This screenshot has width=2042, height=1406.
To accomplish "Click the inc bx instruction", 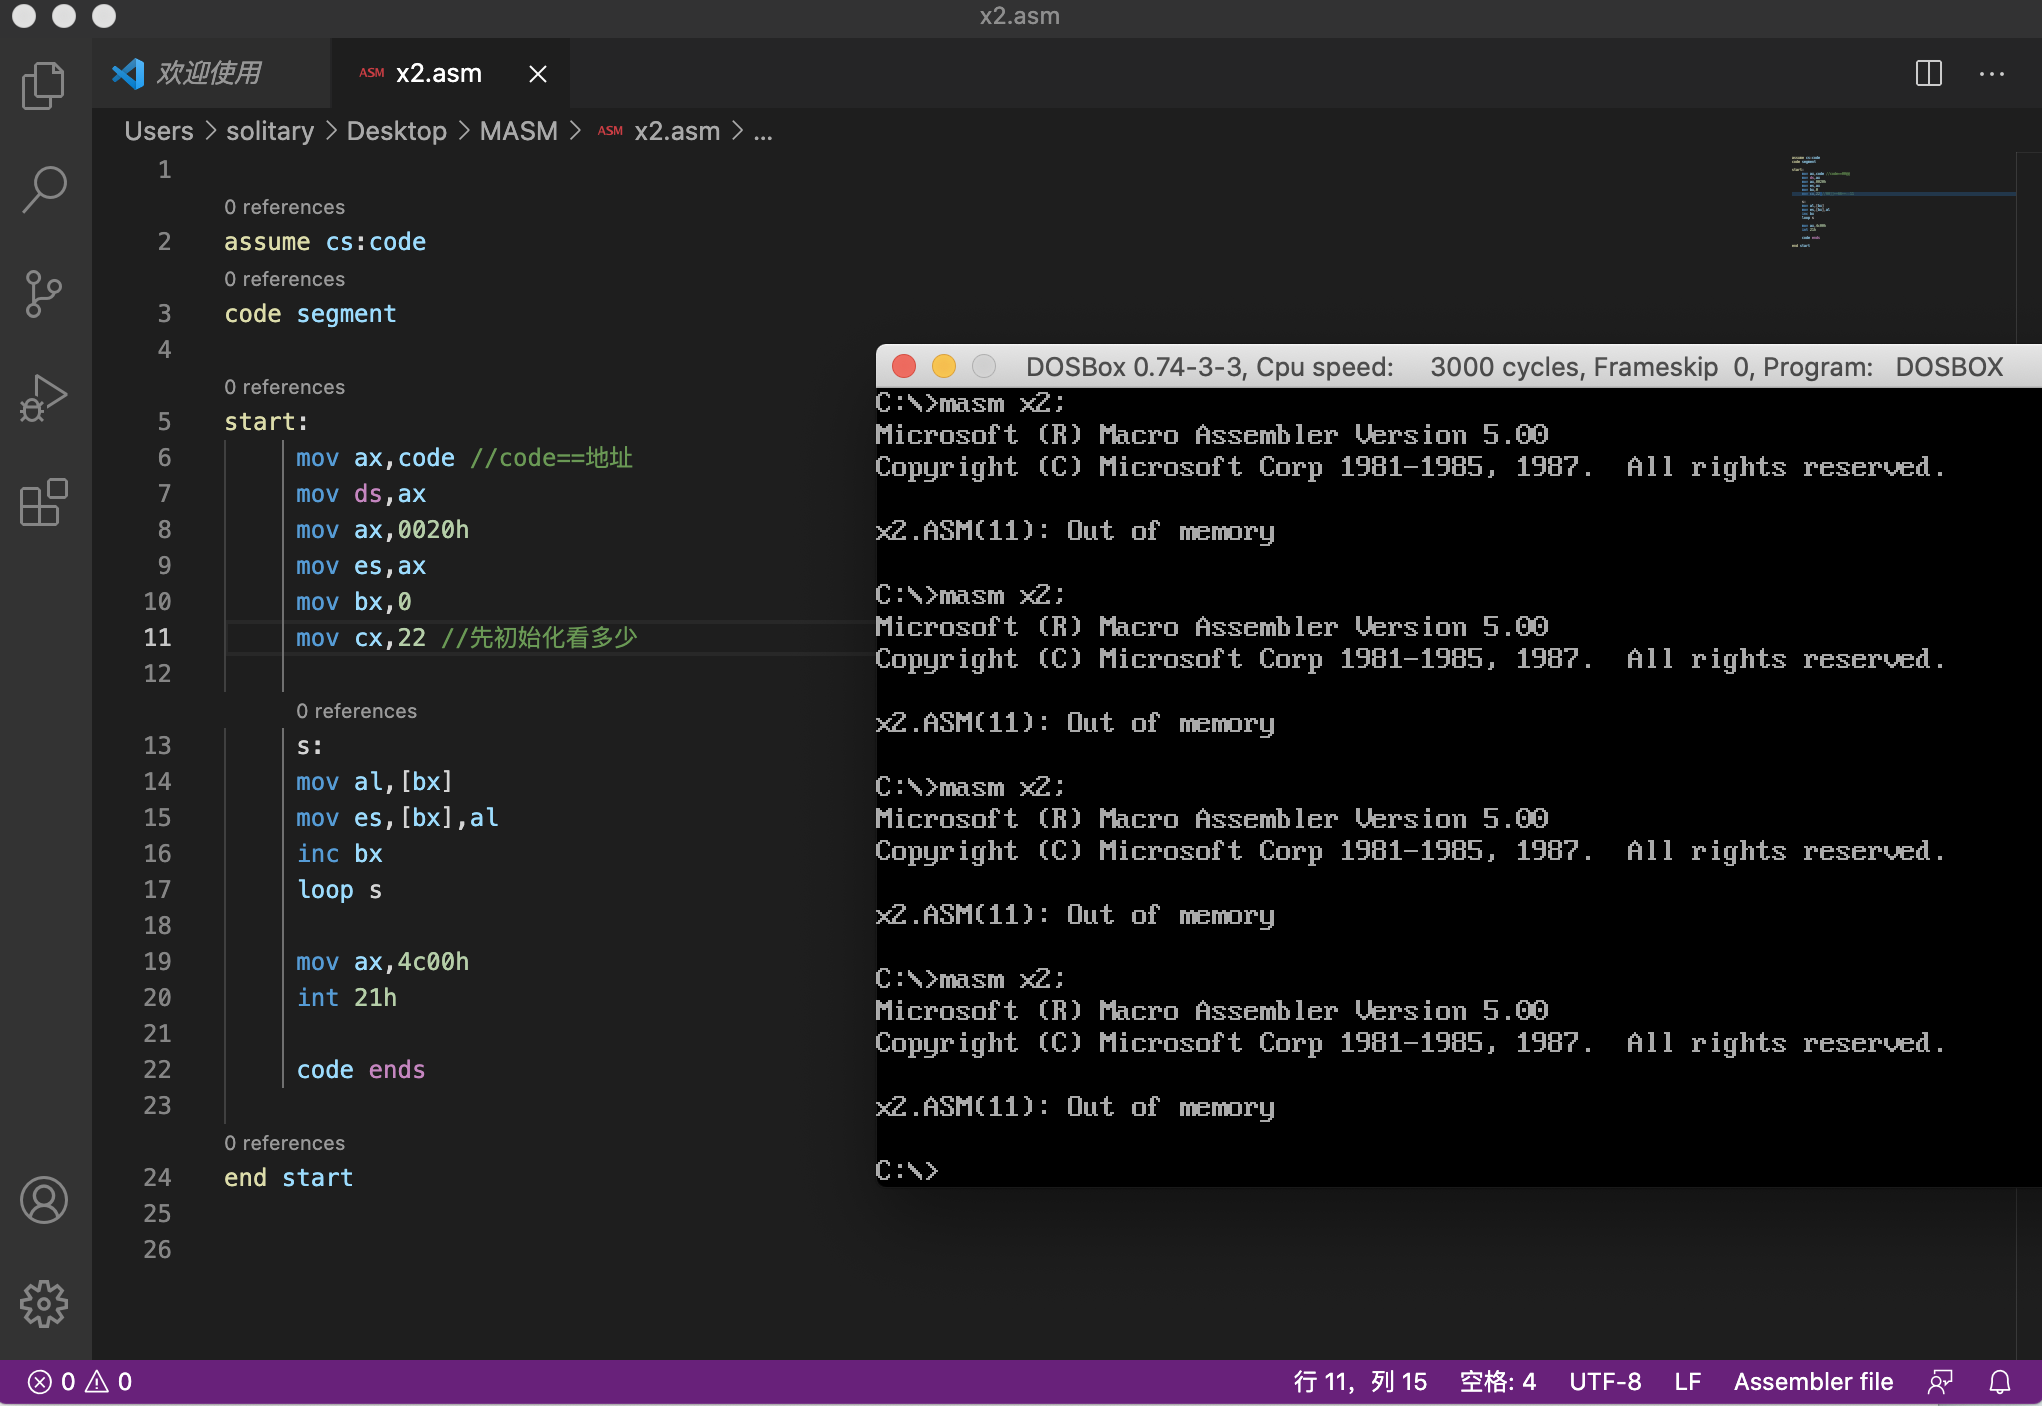I will [x=339, y=854].
